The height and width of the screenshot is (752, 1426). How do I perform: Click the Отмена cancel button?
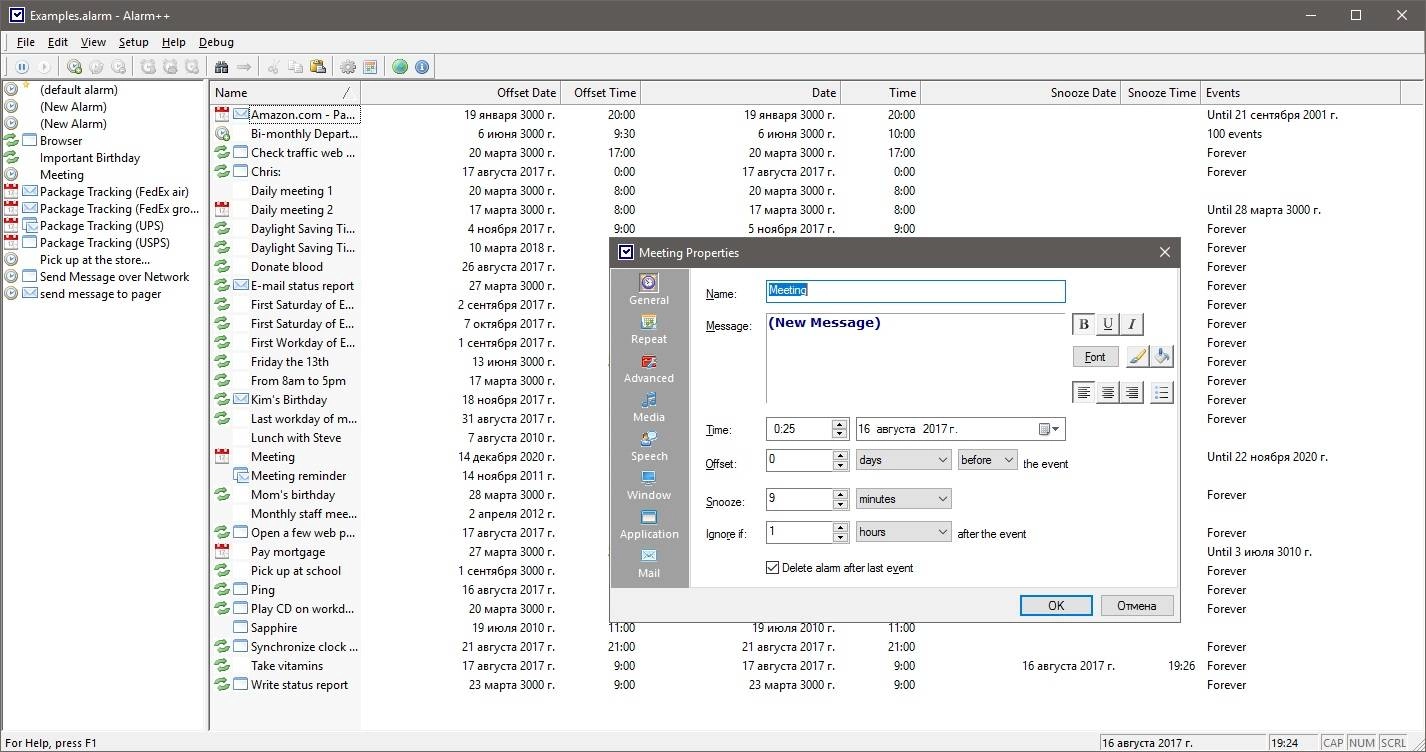pyautogui.click(x=1137, y=605)
